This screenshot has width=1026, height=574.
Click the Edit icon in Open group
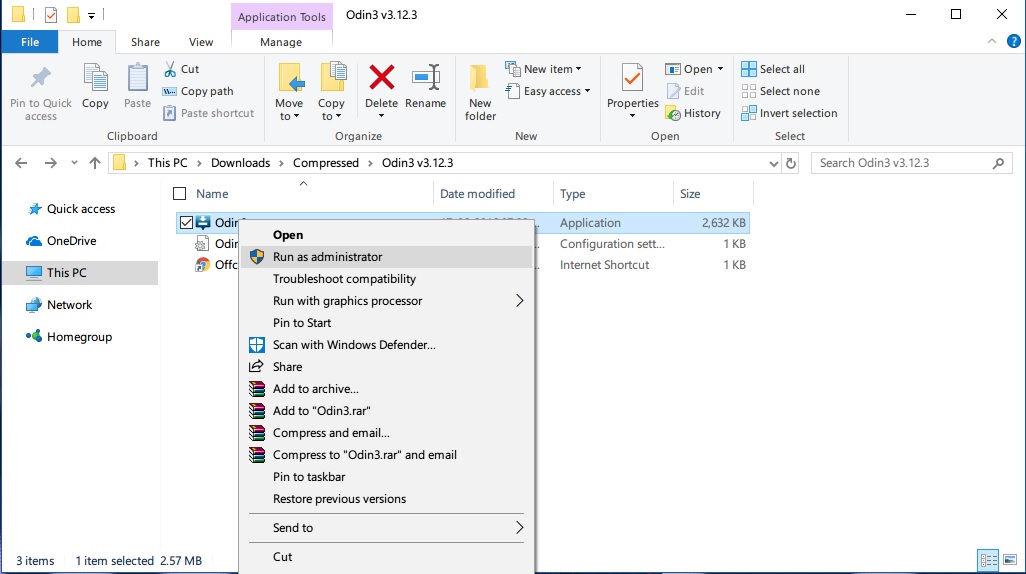point(673,91)
